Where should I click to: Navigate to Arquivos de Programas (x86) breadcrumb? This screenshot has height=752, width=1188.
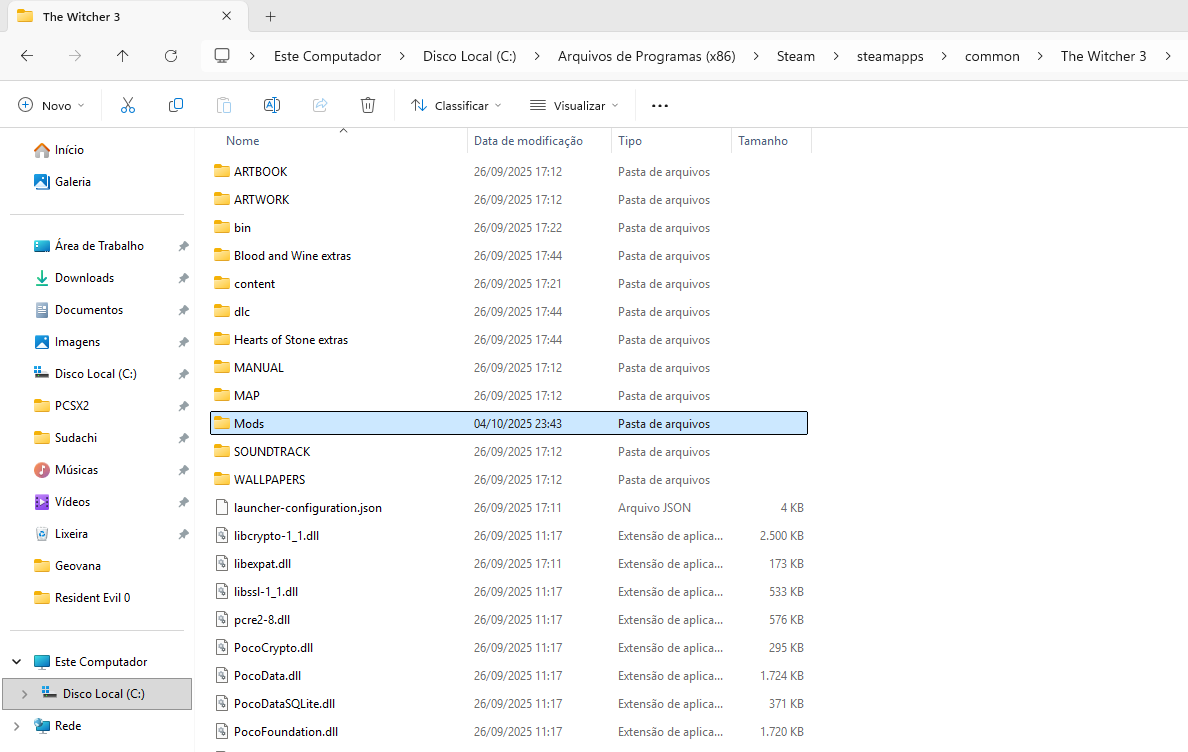pyautogui.click(x=646, y=56)
